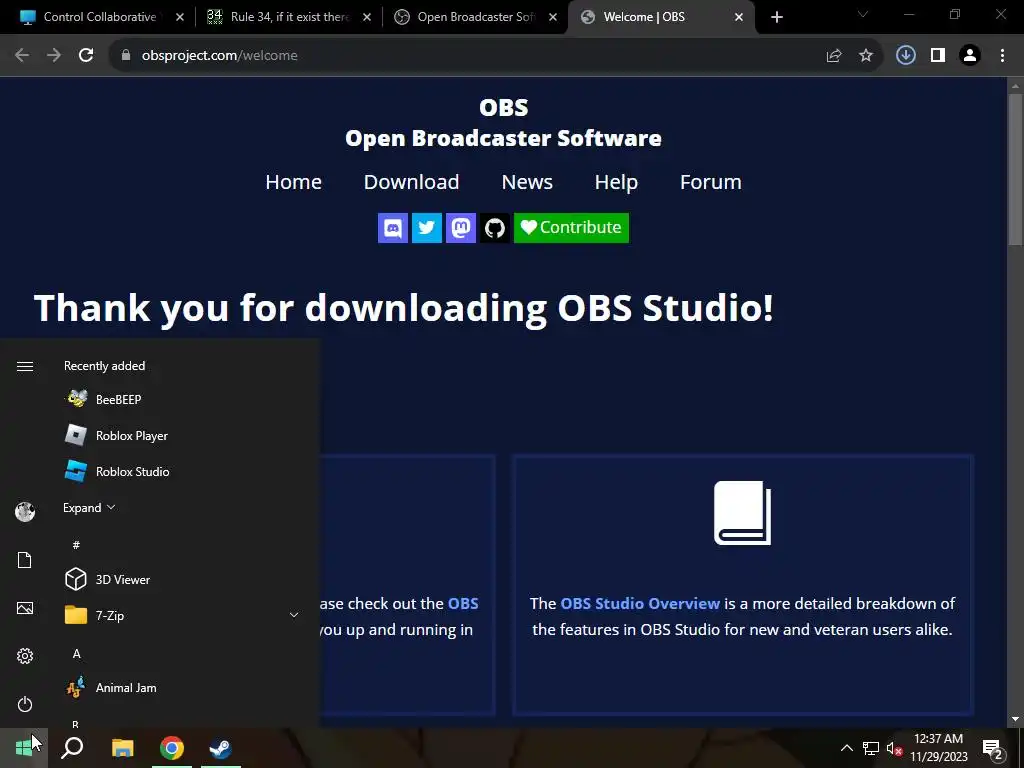This screenshot has height=768, width=1024.
Task: Open Pictures from Start sidebar
Action: coord(25,608)
